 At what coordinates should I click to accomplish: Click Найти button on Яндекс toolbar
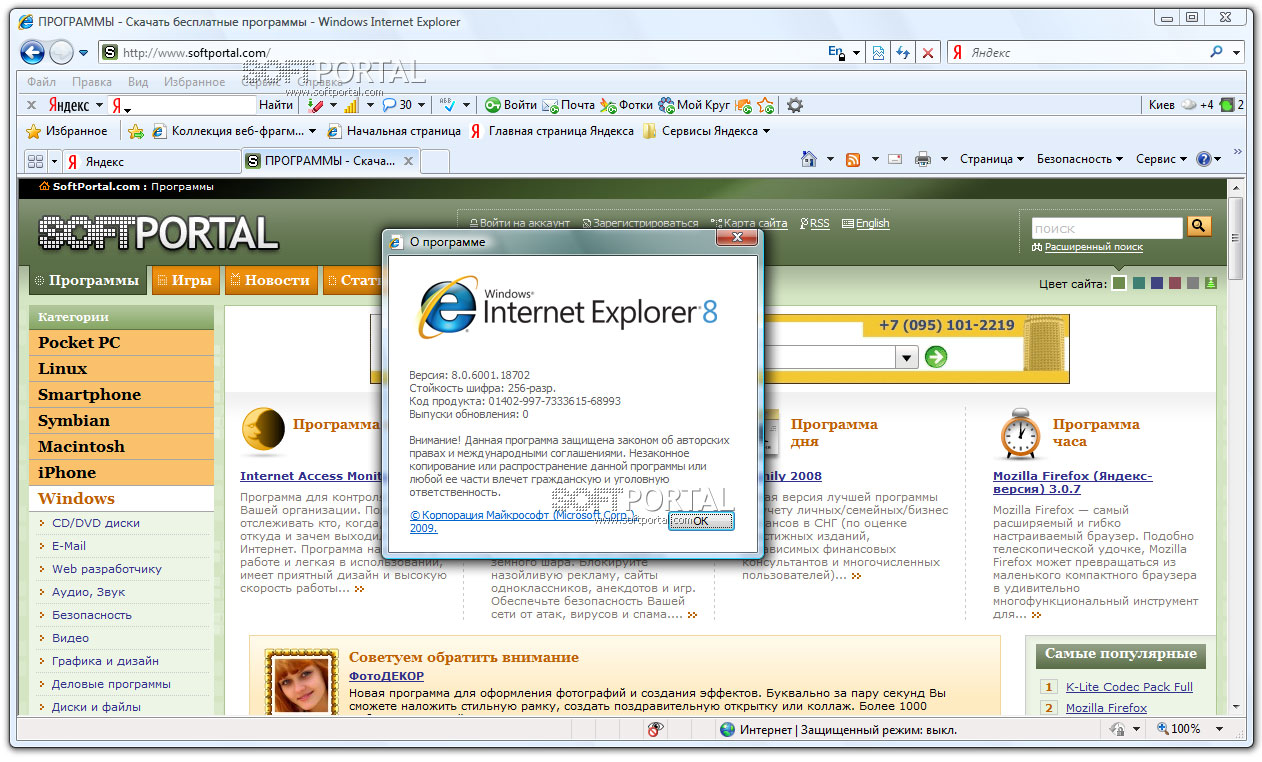point(276,105)
